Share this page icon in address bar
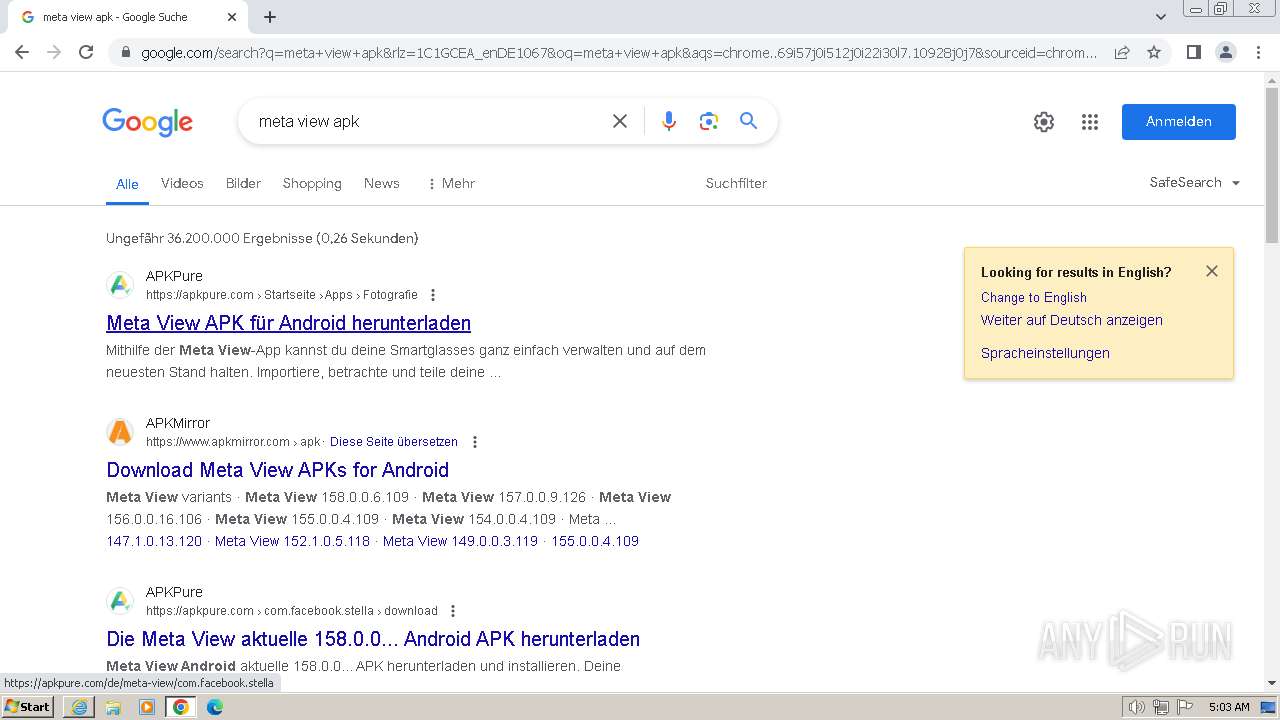 point(1122,52)
